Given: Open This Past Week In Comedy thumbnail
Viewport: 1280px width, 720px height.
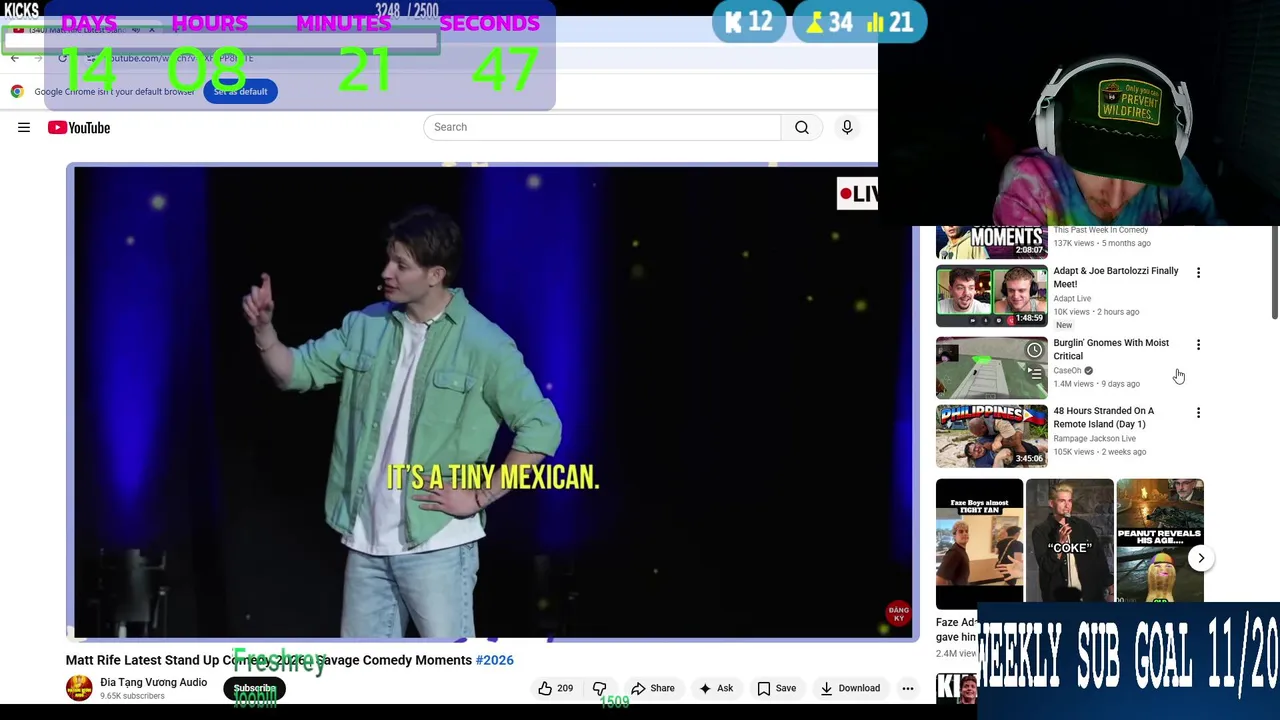Looking at the screenshot, I should [991, 242].
